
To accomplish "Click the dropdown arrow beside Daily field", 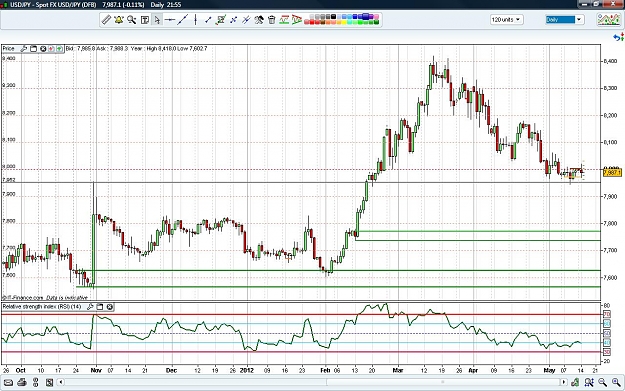I will click(x=579, y=20).
